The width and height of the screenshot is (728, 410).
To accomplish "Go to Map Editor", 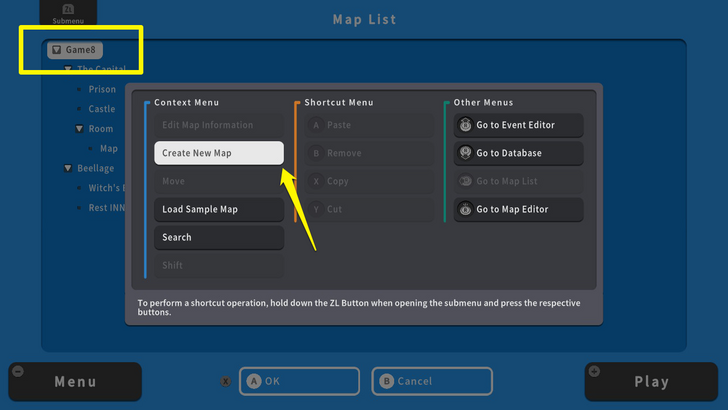I will coord(519,209).
